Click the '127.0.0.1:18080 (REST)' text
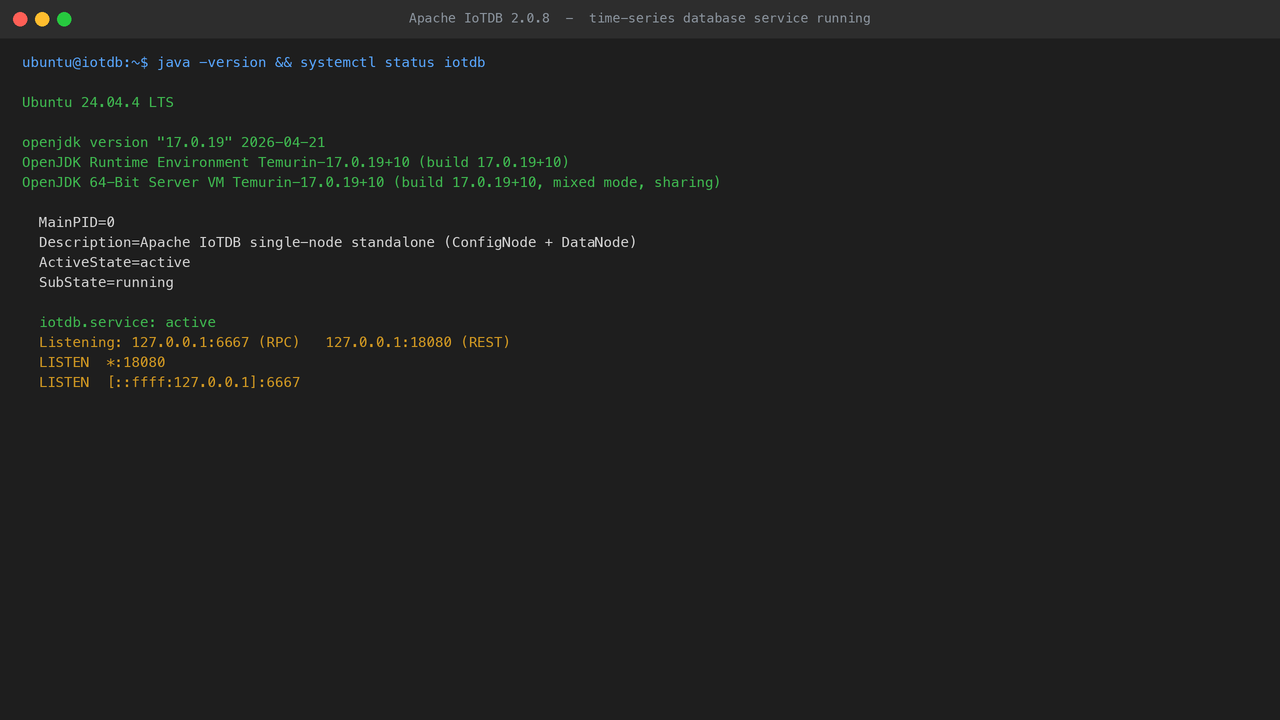Viewport: 1280px width, 720px height. click(418, 342)
